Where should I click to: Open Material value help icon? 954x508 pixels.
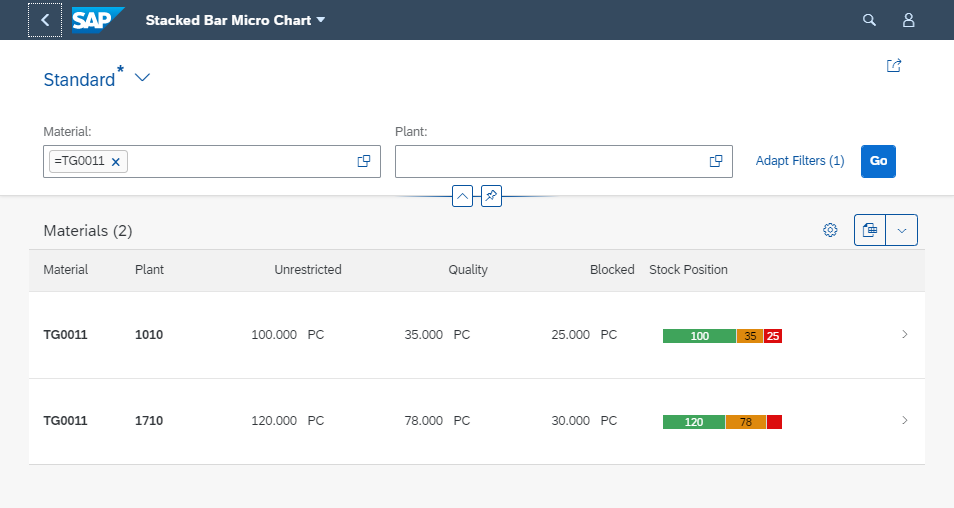(364, 161)
